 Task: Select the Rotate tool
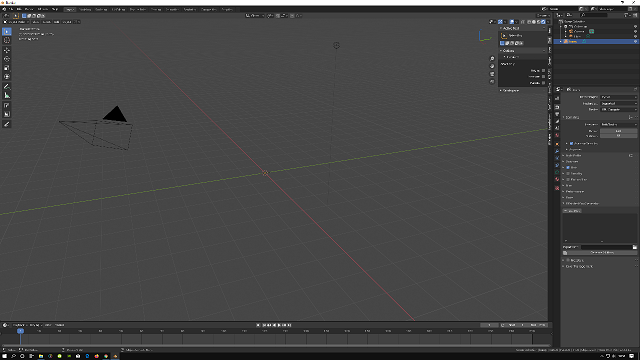click(7, 59)
